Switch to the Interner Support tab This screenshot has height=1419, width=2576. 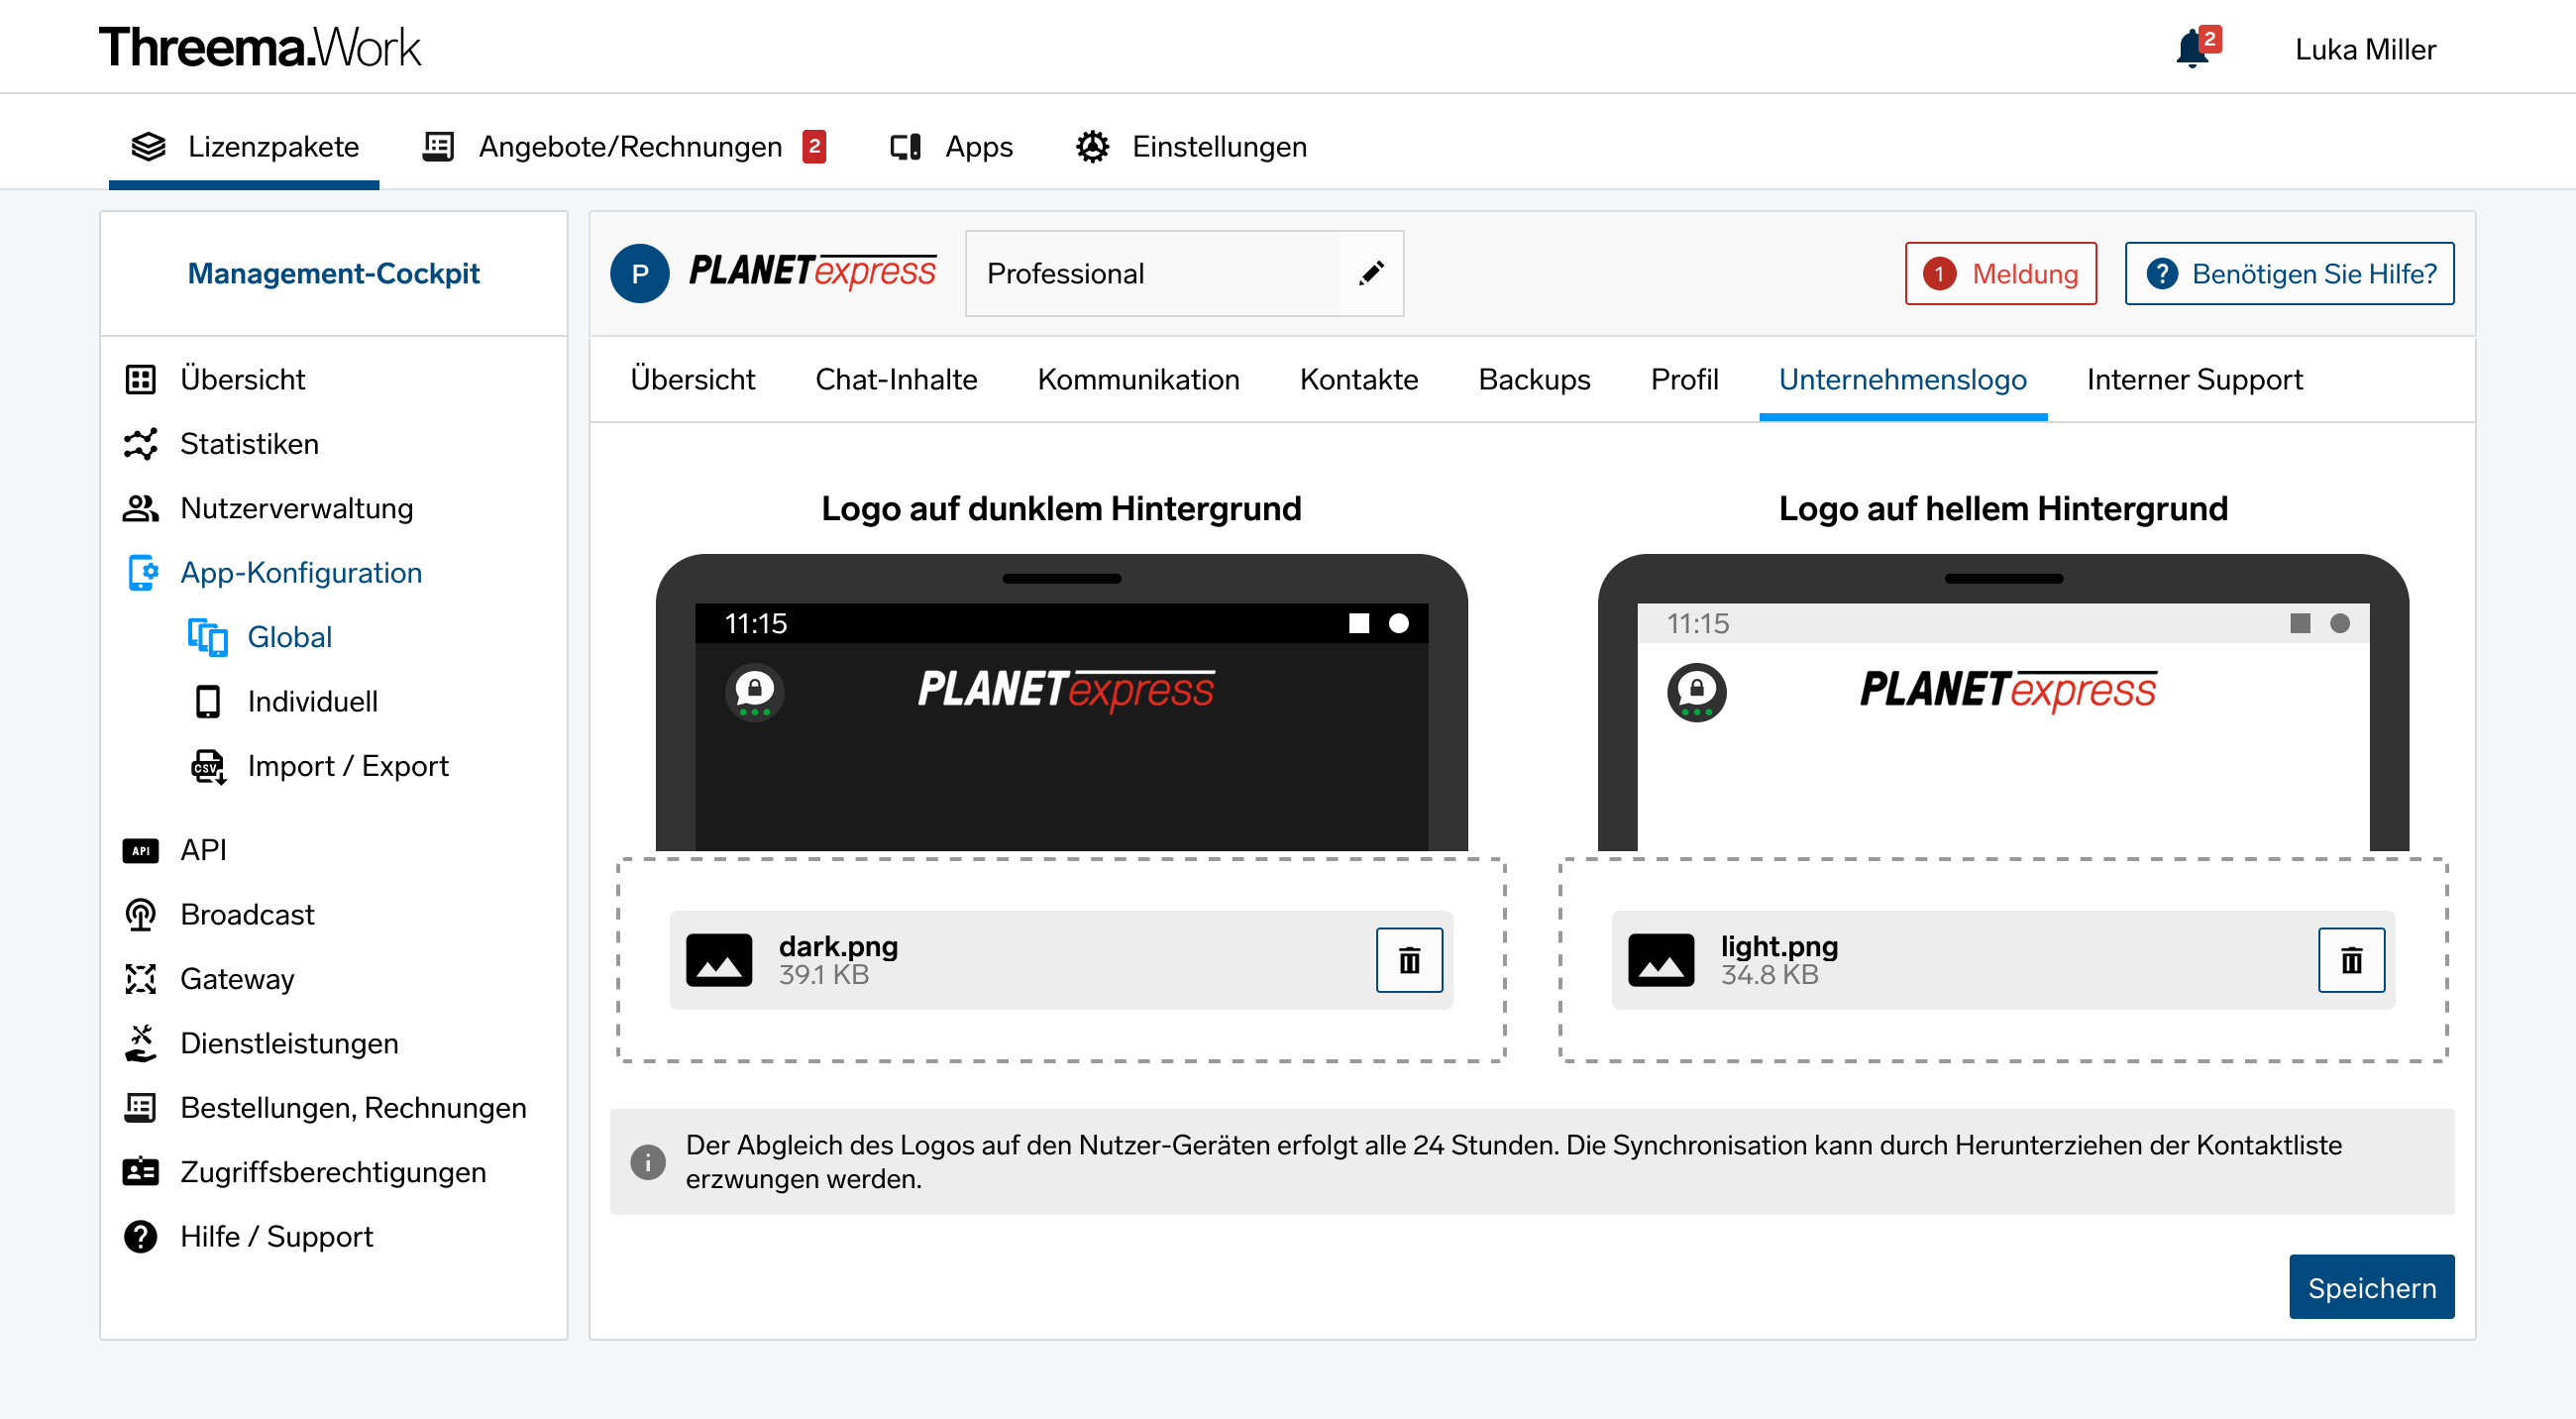(x=2194, y=380)
